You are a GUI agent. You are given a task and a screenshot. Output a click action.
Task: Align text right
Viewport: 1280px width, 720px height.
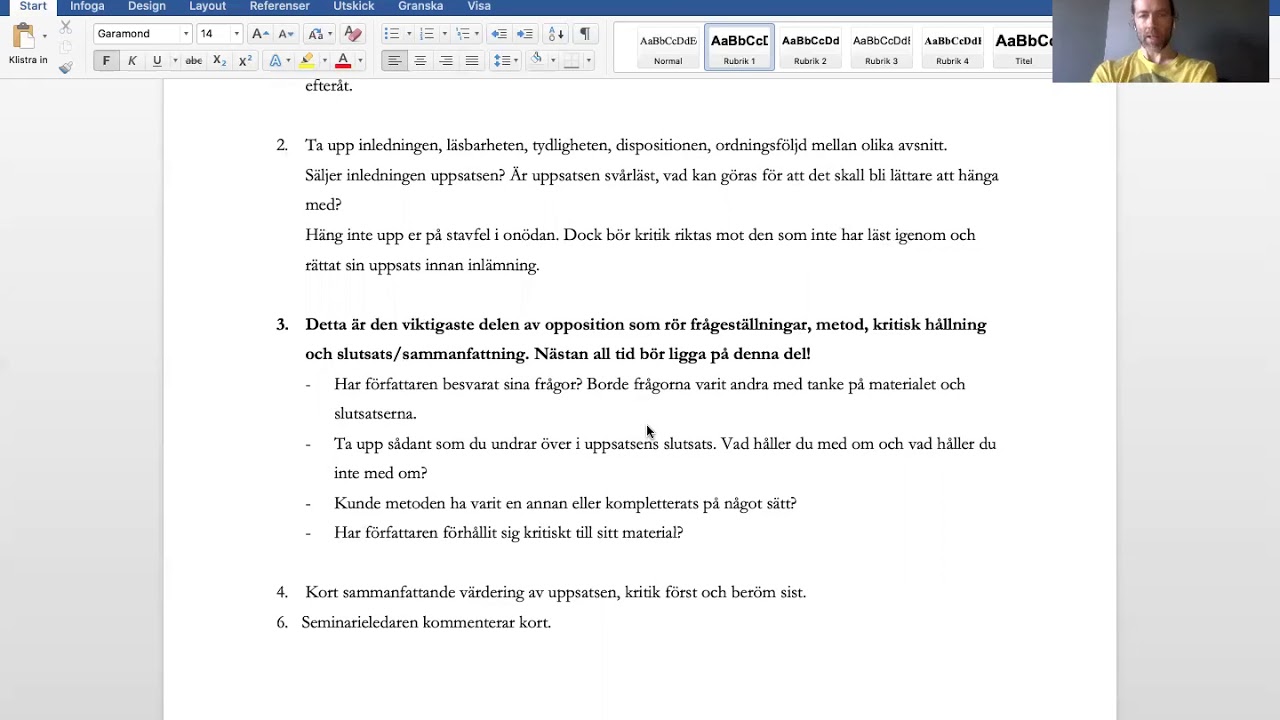446,61
